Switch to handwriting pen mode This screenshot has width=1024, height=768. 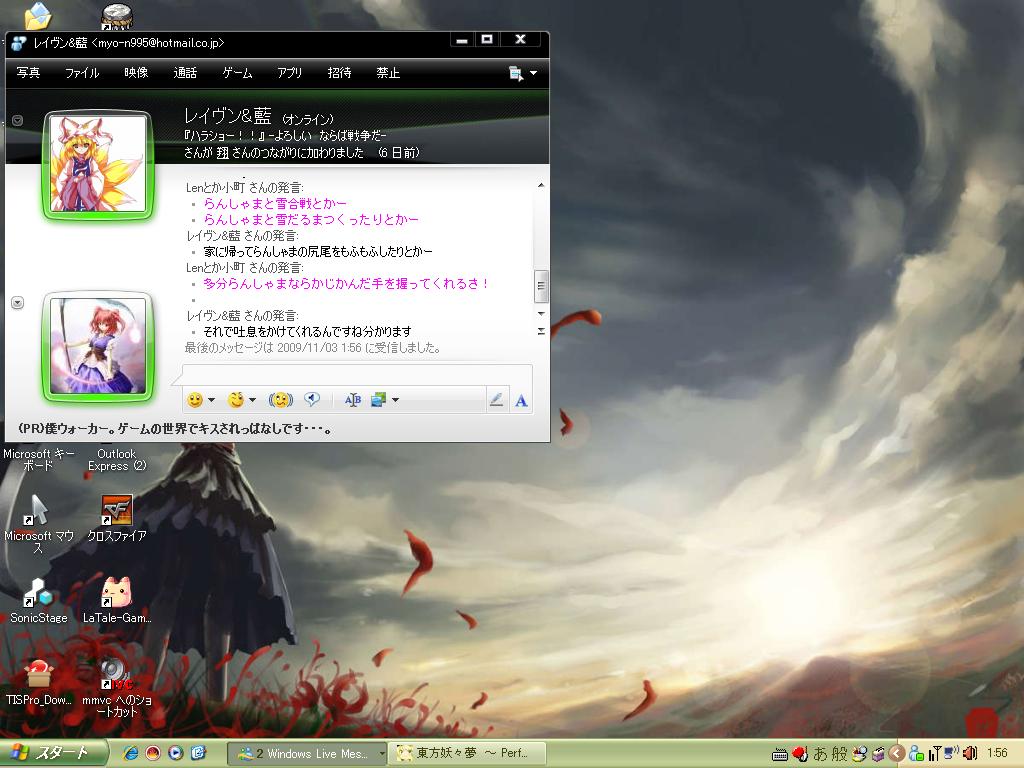(x=496, y=400)
